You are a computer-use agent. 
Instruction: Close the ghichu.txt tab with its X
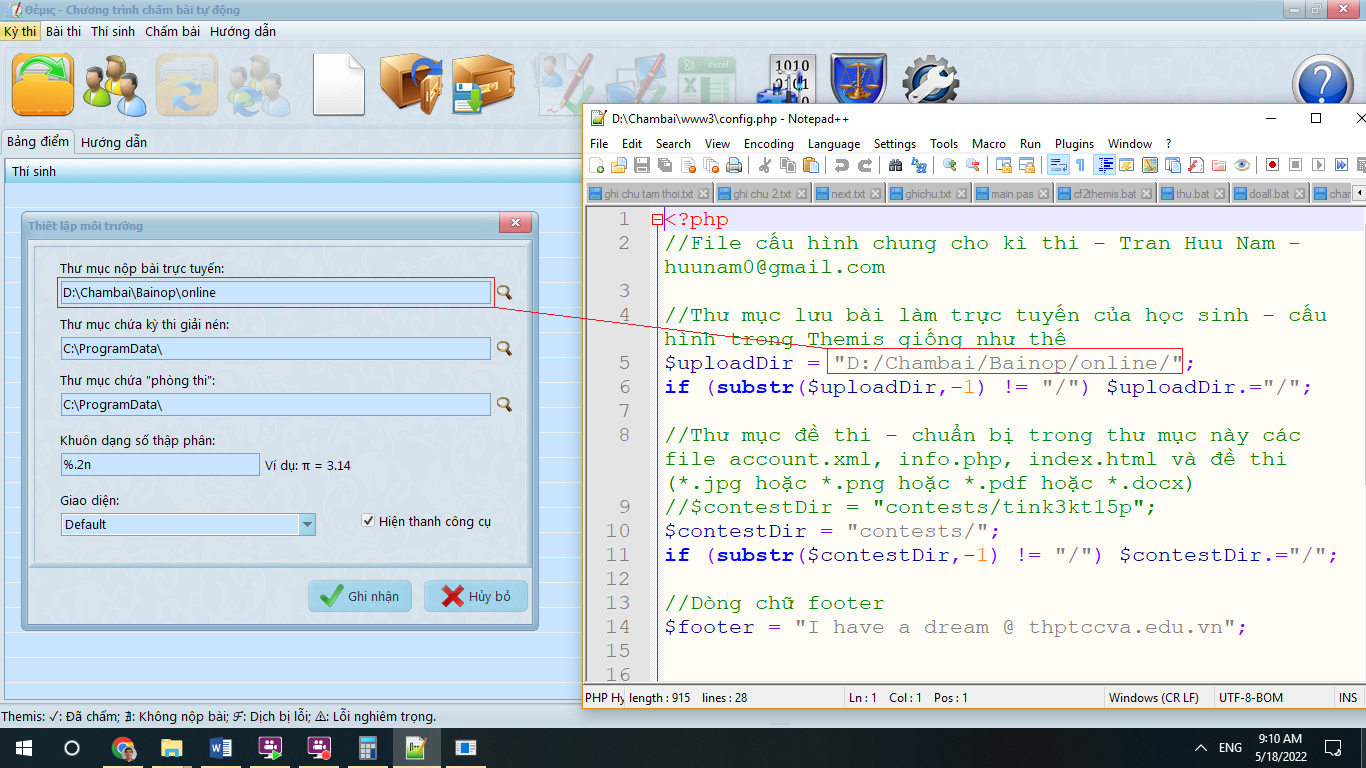(961, 193)
